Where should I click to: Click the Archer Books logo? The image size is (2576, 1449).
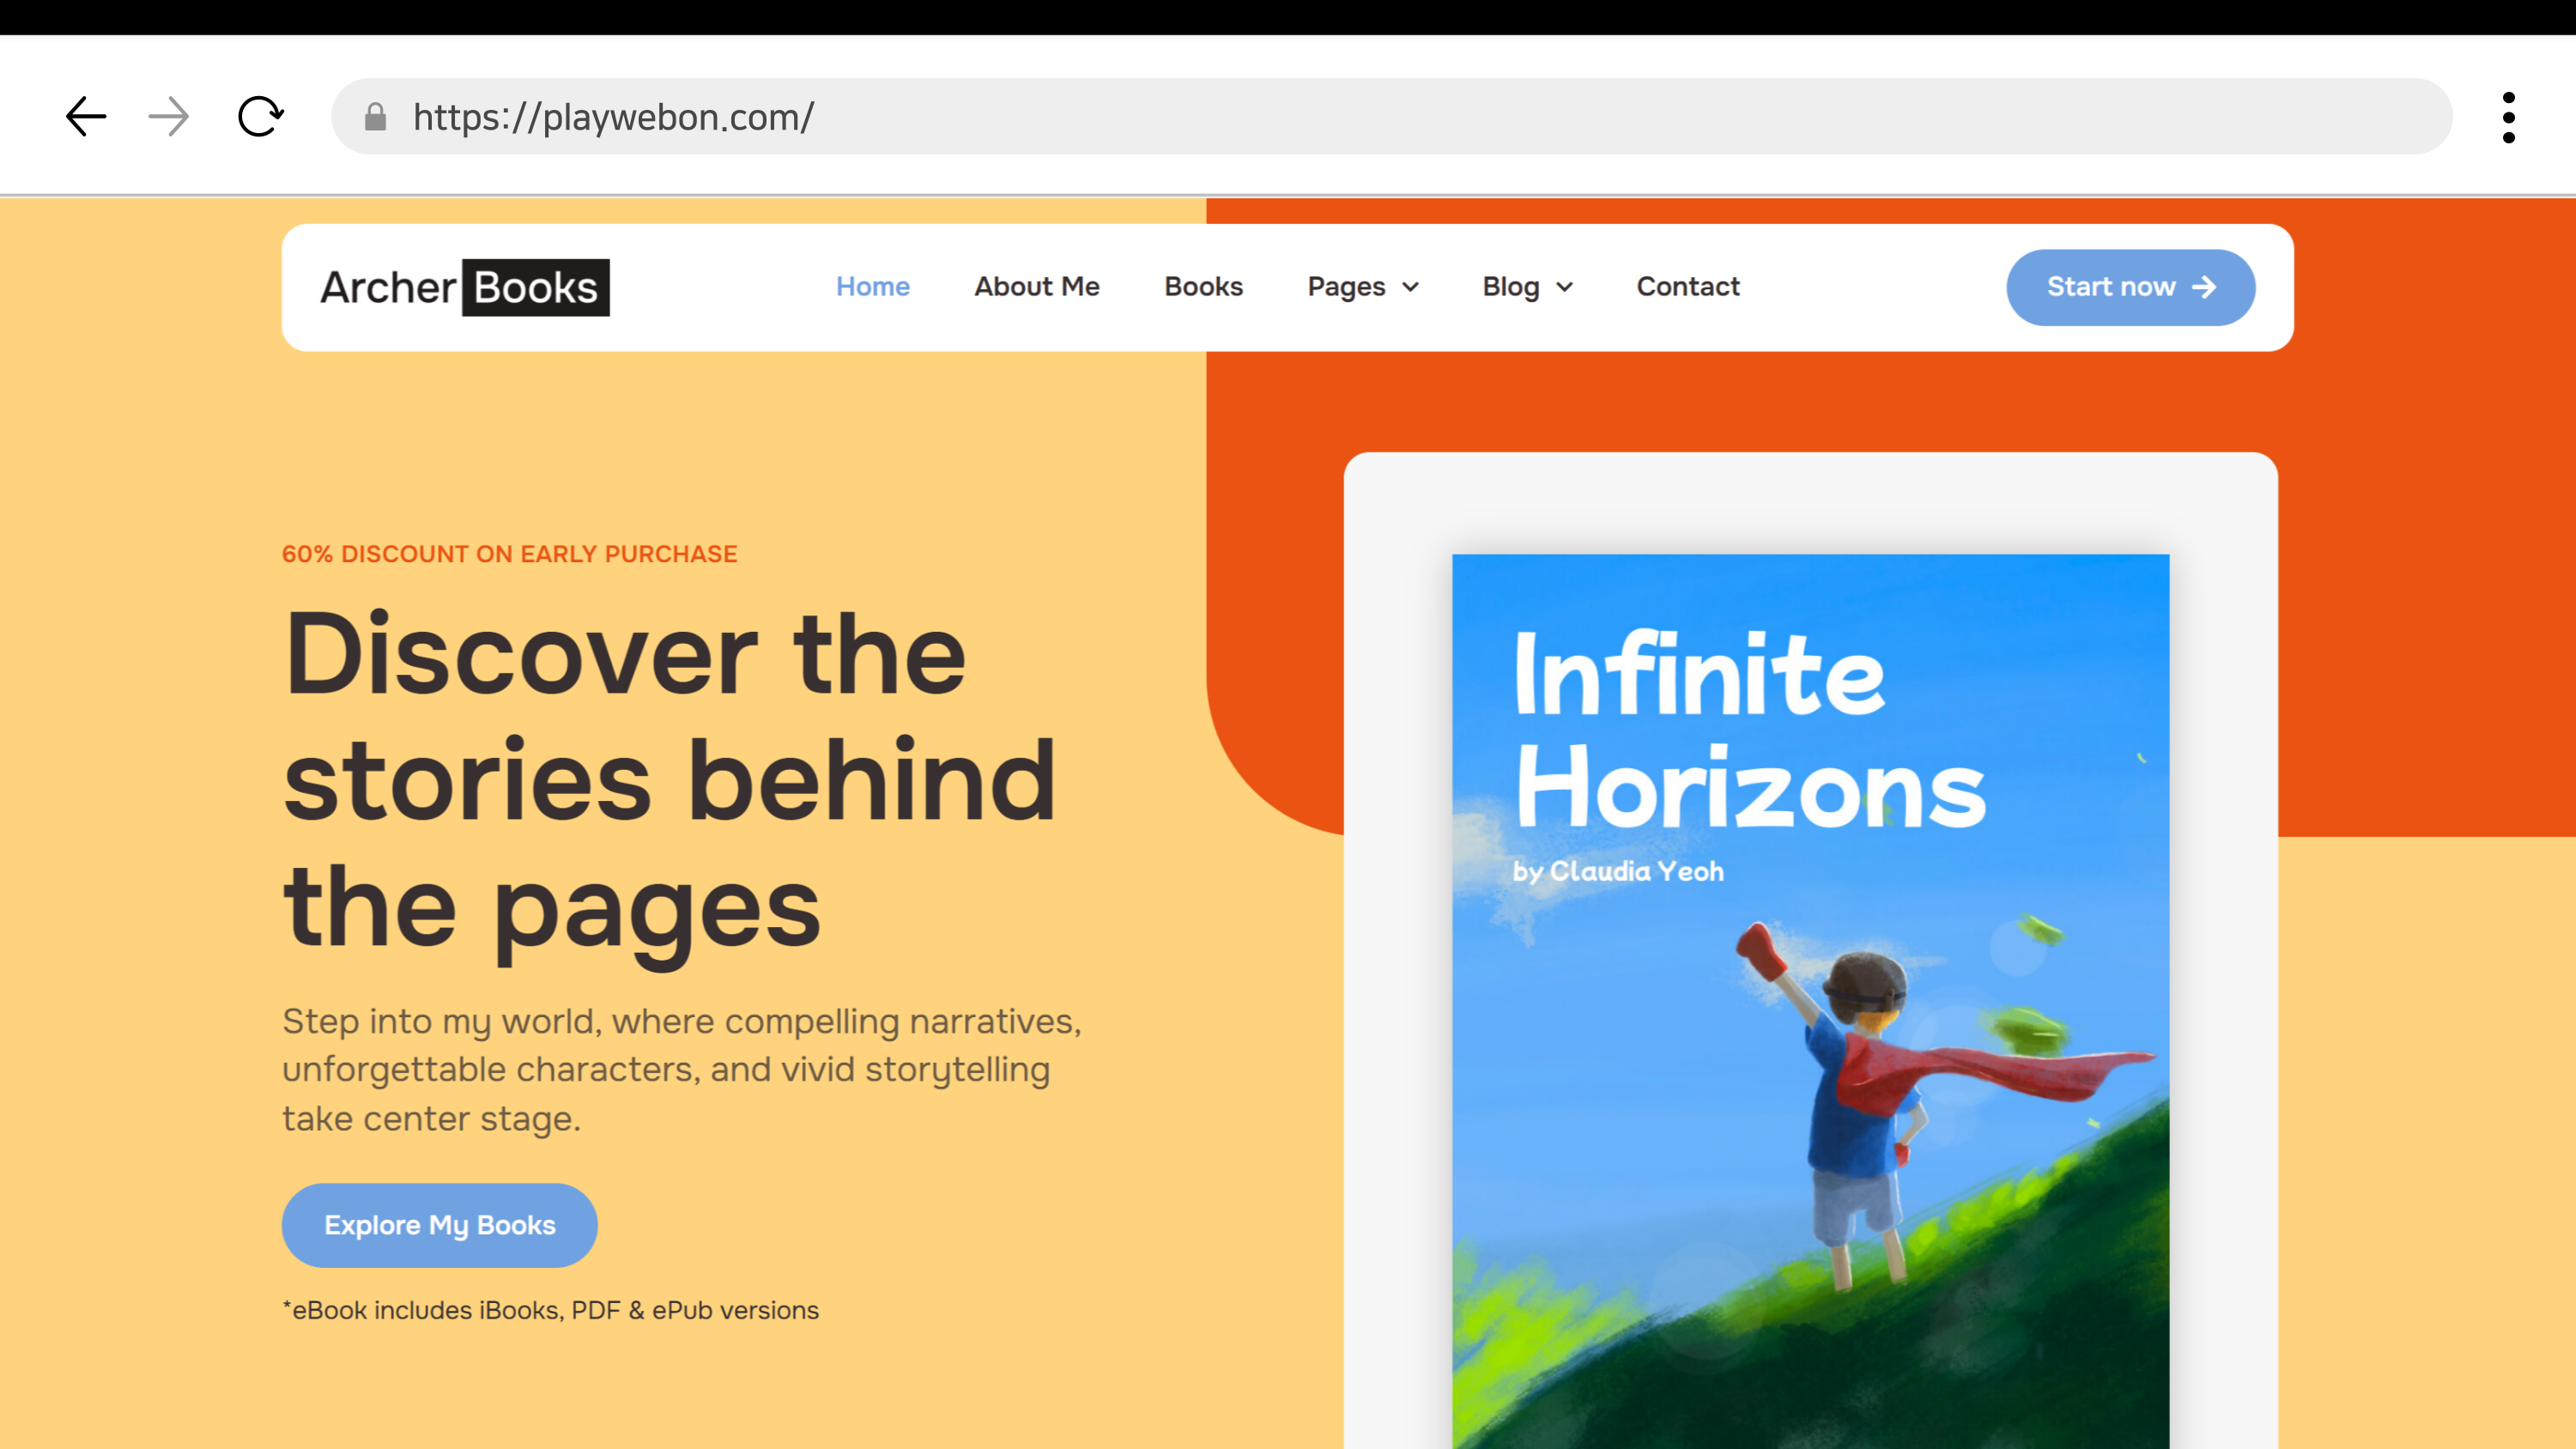click(465, 287)
